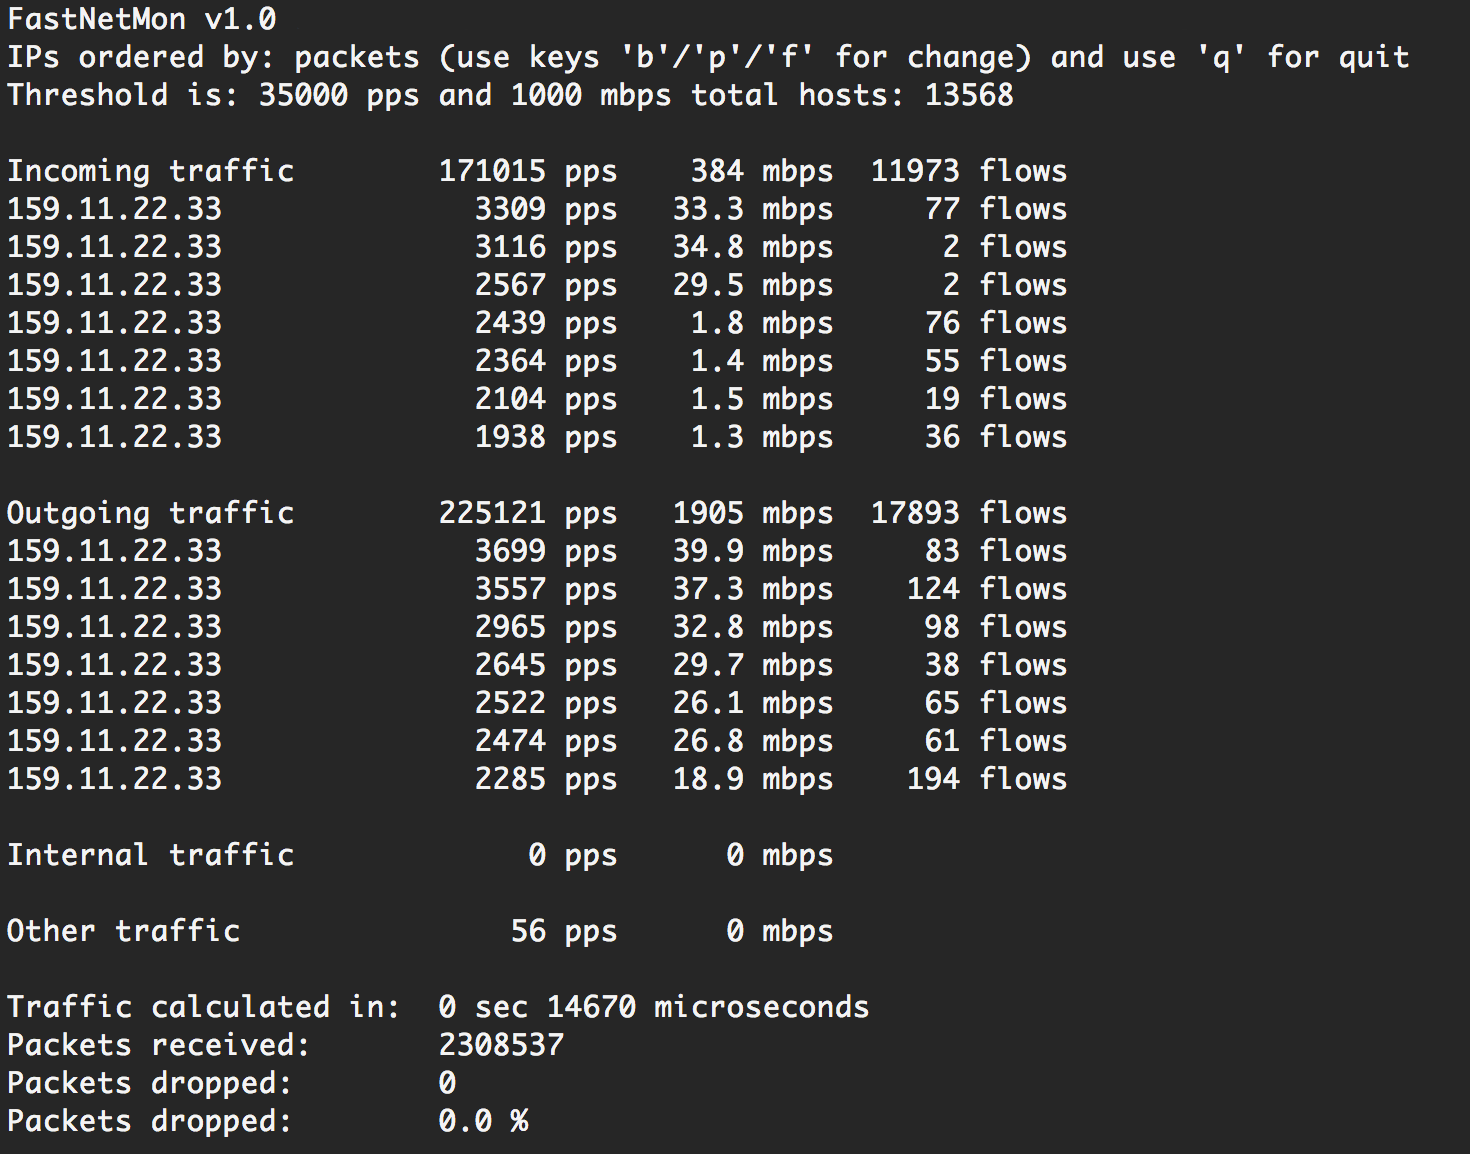
Task: Click the 34.8 mbps value
Action: click(x=752, y=247)
